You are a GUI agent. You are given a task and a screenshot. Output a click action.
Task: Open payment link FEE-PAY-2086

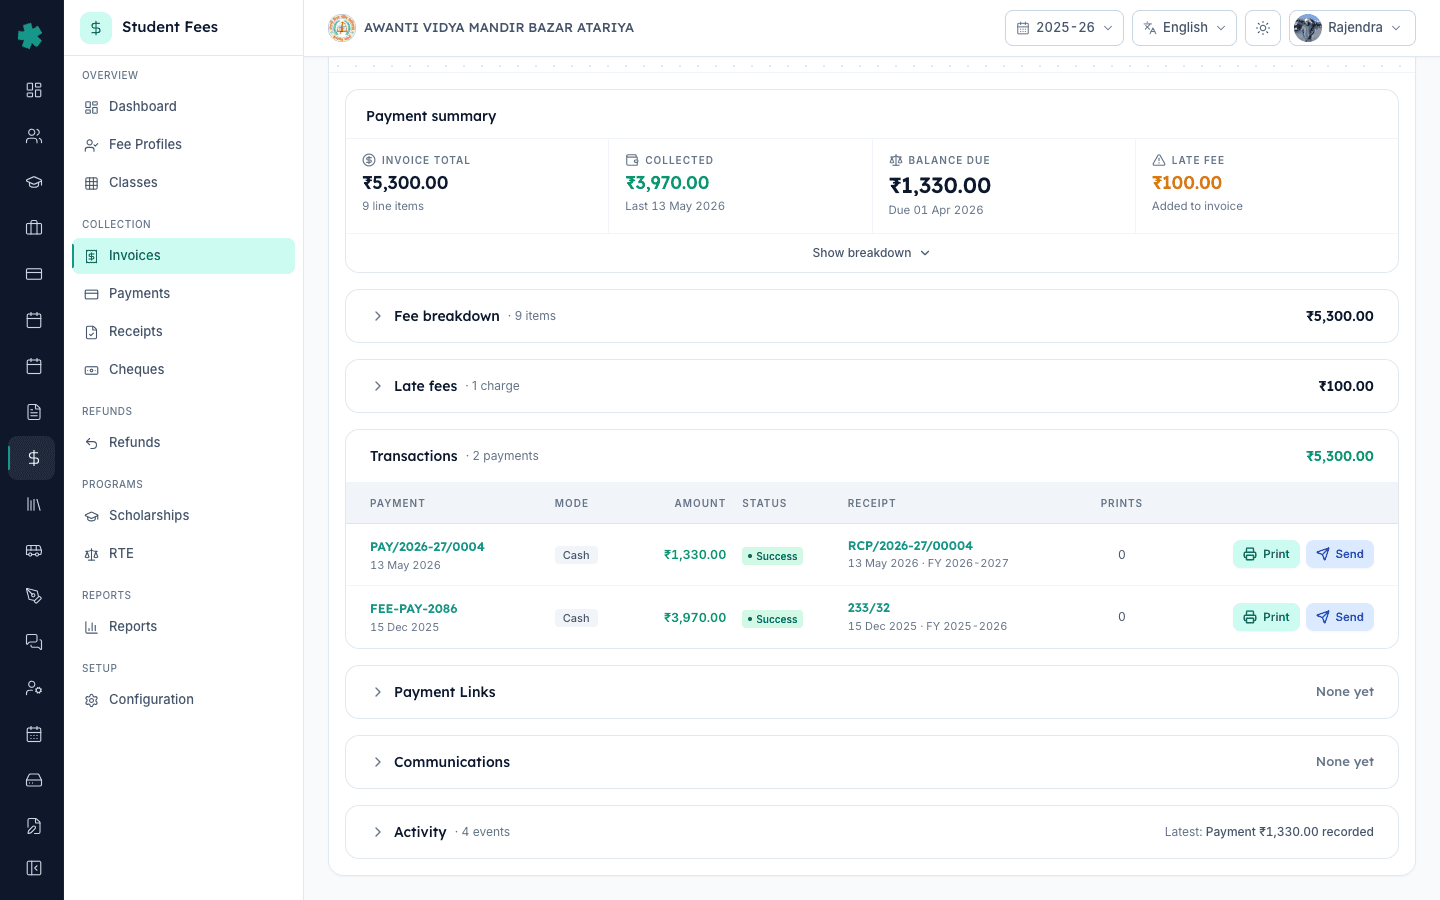(414, 609)
